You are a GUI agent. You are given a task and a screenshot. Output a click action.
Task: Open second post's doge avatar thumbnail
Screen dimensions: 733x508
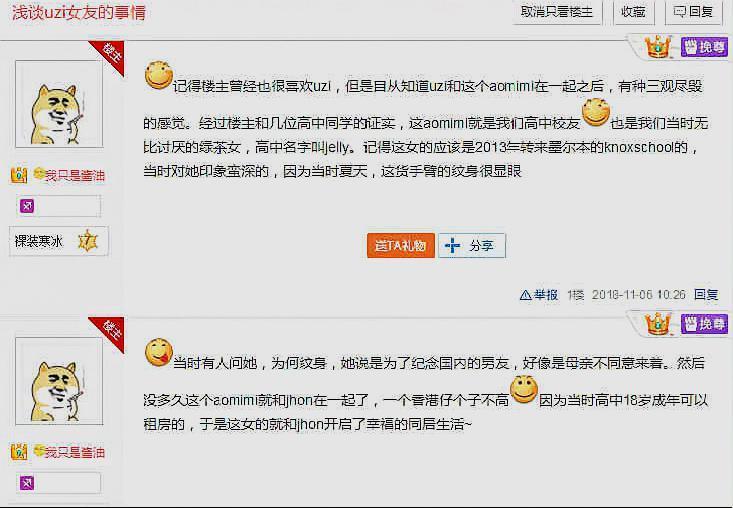click(59, 381)
